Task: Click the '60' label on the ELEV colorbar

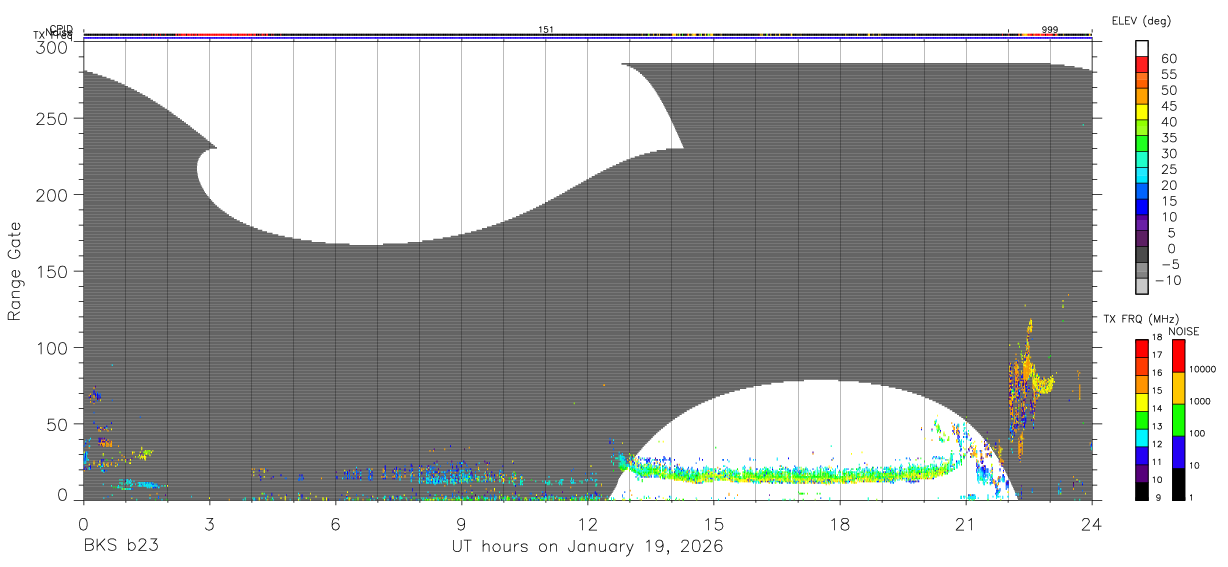Action: [1168, 59]
